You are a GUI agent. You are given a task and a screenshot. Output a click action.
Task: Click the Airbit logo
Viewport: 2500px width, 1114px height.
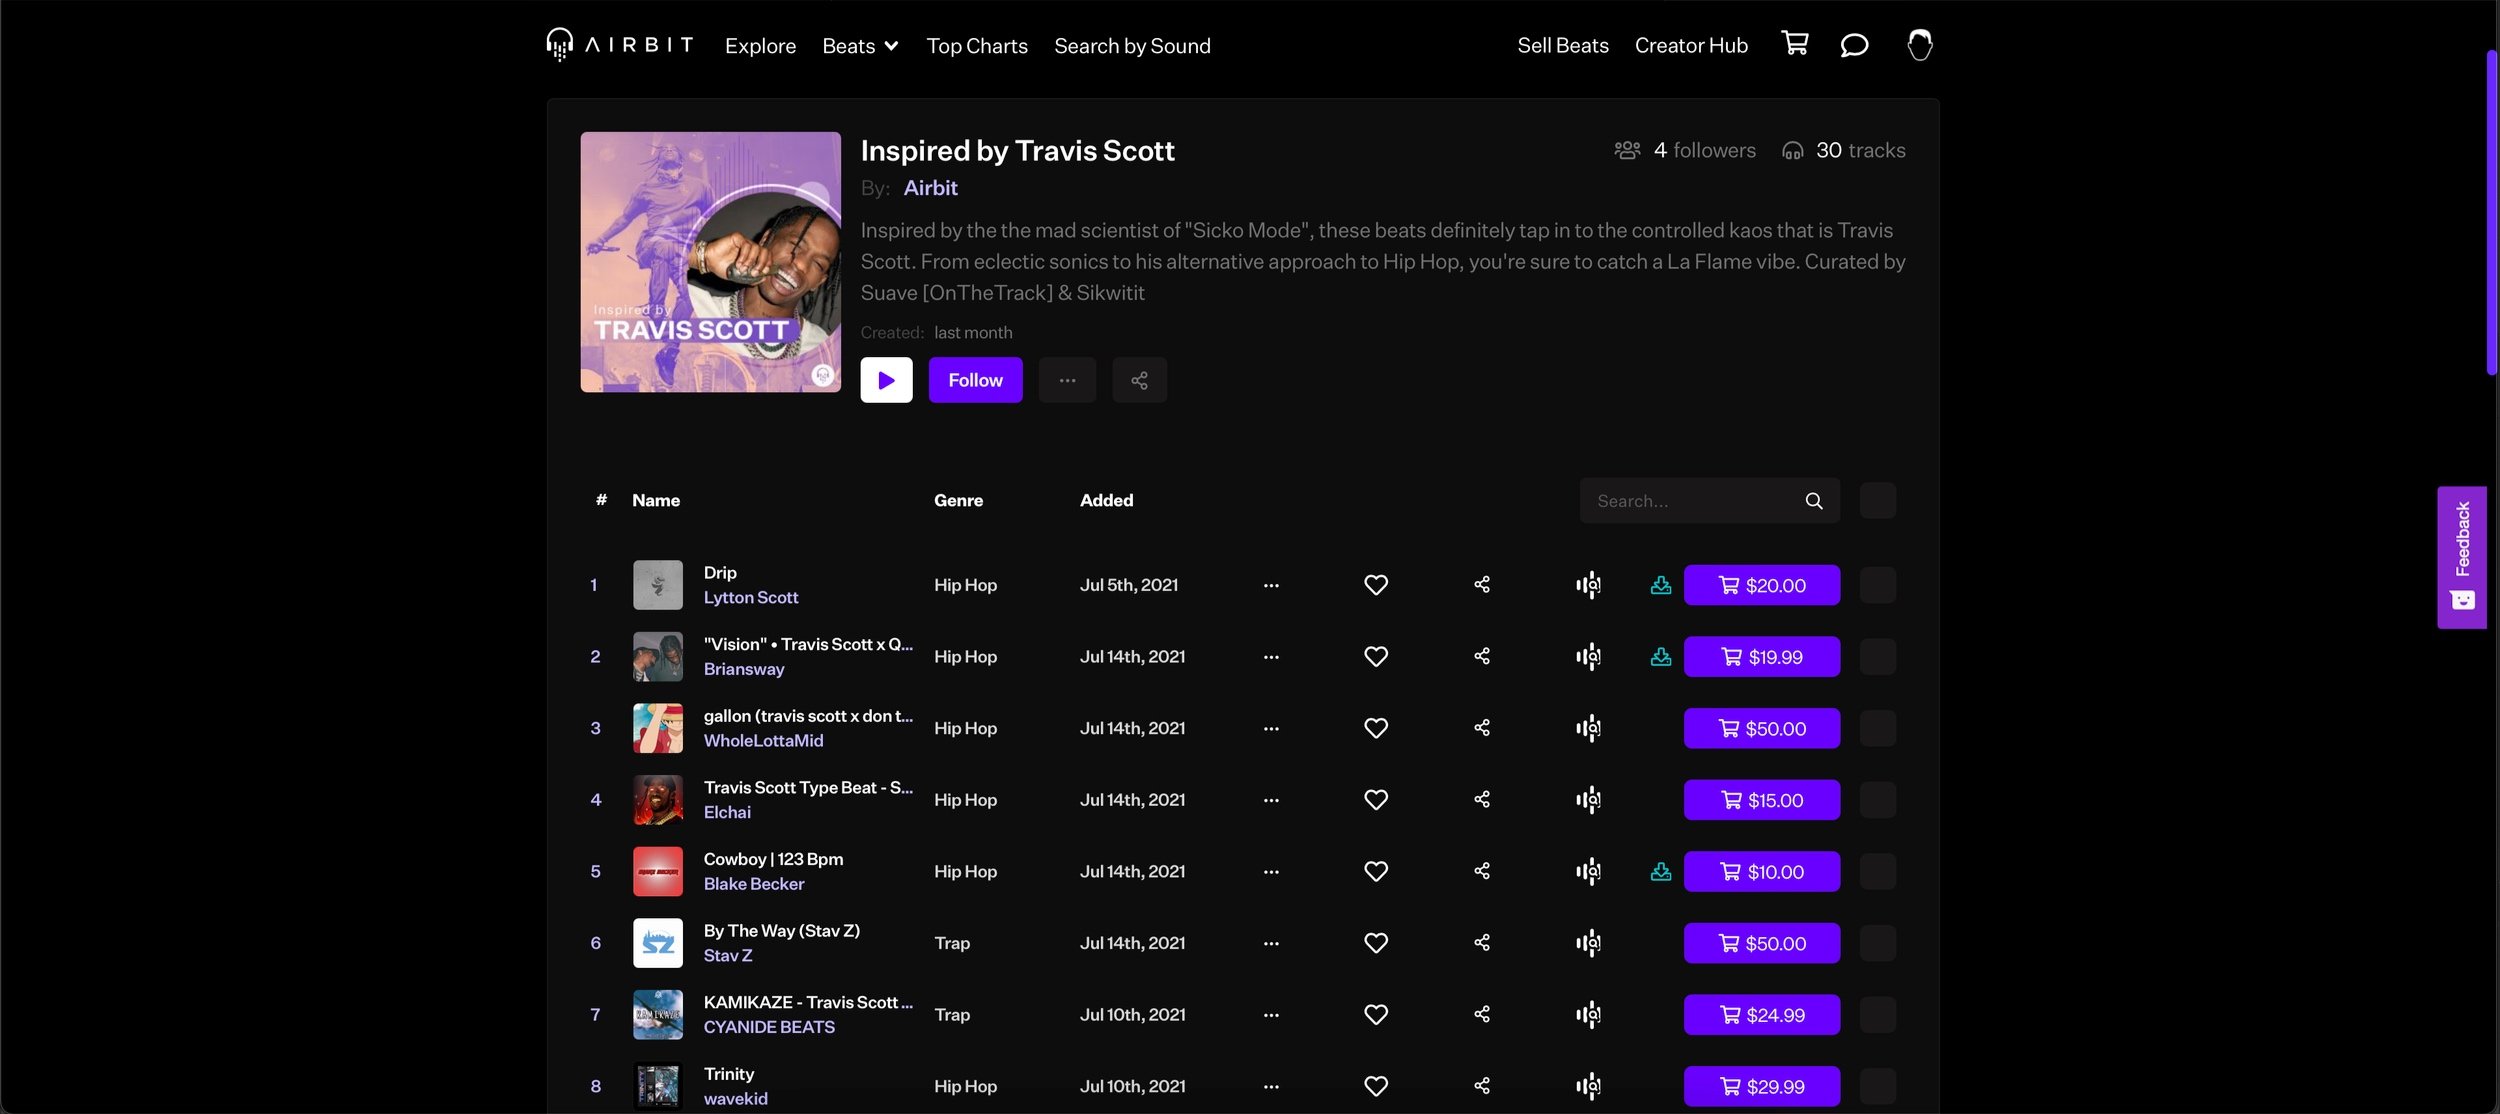pos(620,45)
